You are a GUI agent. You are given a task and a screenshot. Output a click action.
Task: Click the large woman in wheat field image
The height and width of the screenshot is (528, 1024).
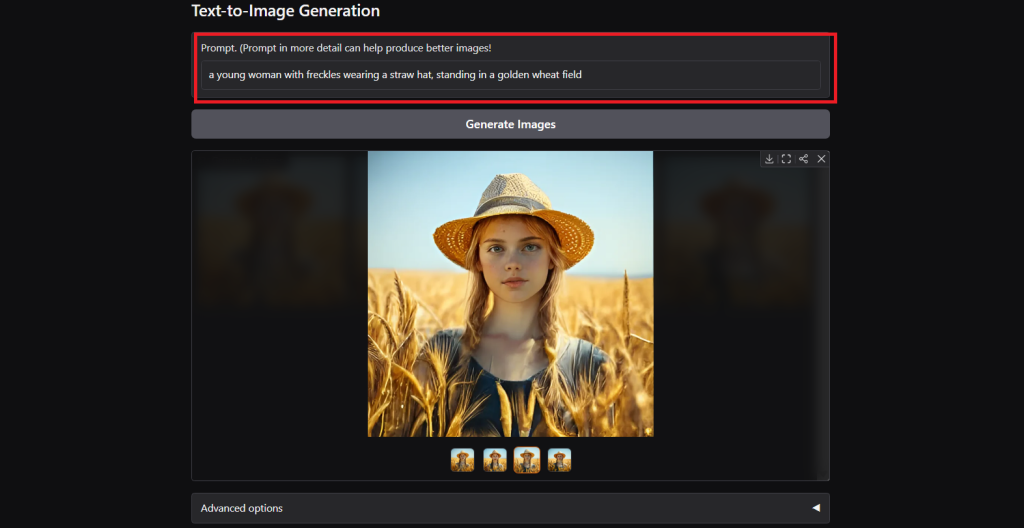click(x=511, y=294)
